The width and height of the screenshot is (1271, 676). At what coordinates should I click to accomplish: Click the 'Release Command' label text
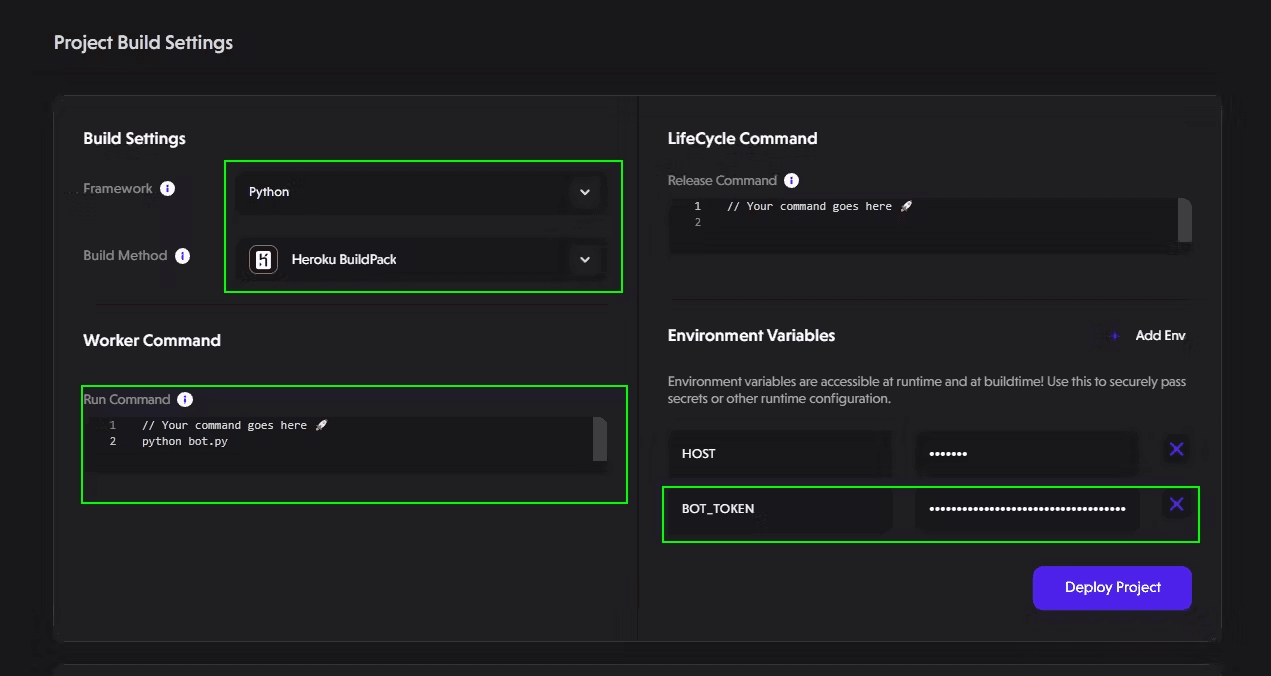tap(722, 181)
